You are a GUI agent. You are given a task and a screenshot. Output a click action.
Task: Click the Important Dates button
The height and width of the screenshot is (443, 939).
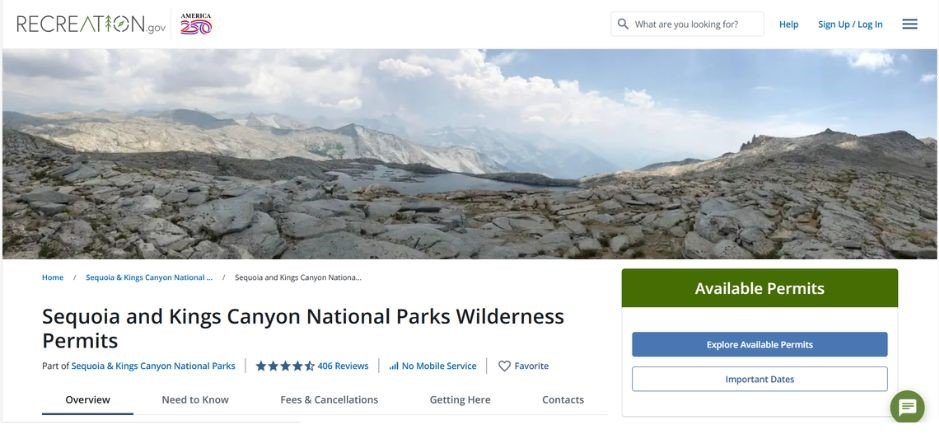[x=759, y=379]
